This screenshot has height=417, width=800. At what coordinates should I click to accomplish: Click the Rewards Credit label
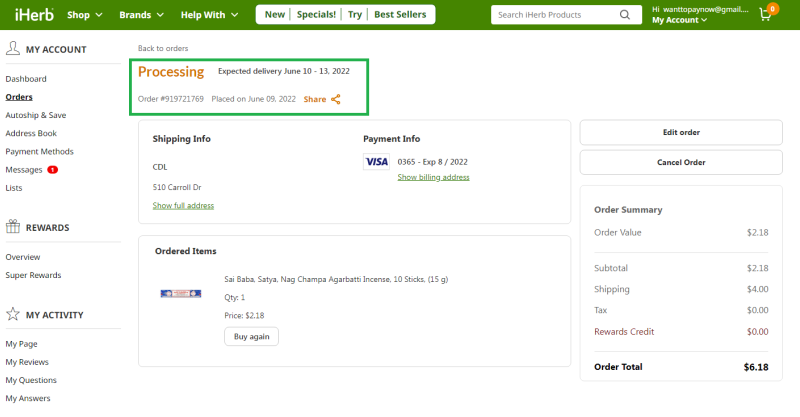[624, 332]
